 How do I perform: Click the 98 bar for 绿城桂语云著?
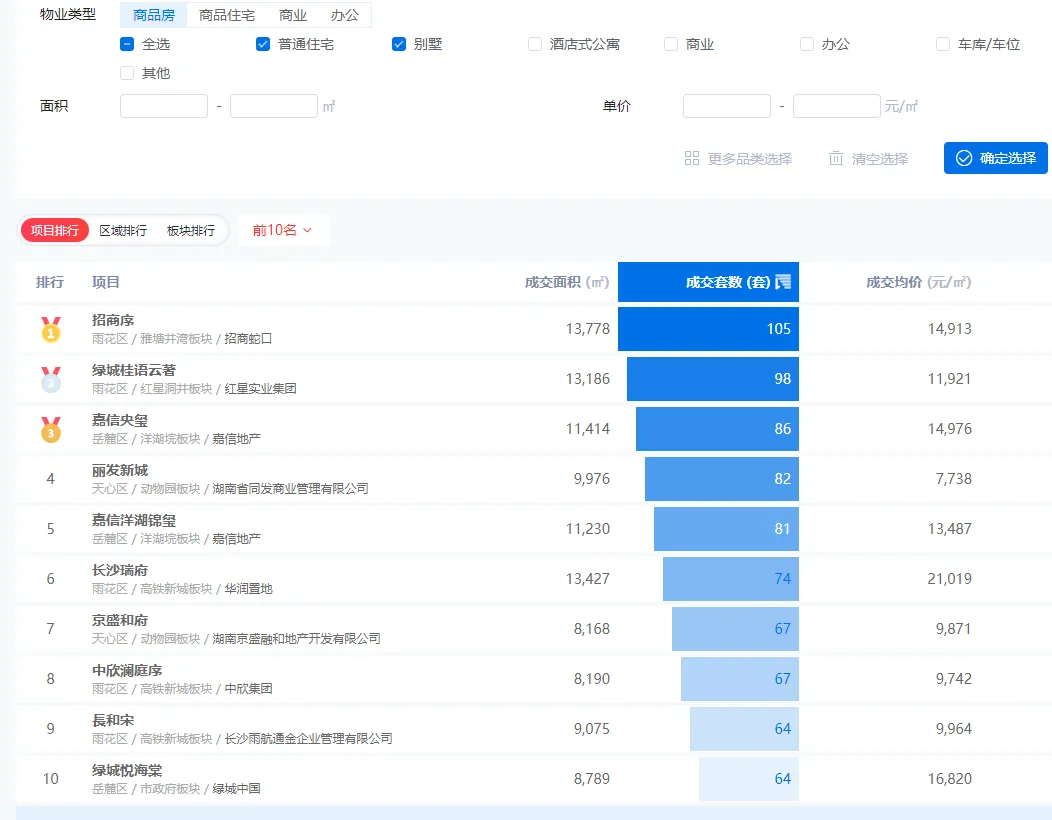point(713,379)
